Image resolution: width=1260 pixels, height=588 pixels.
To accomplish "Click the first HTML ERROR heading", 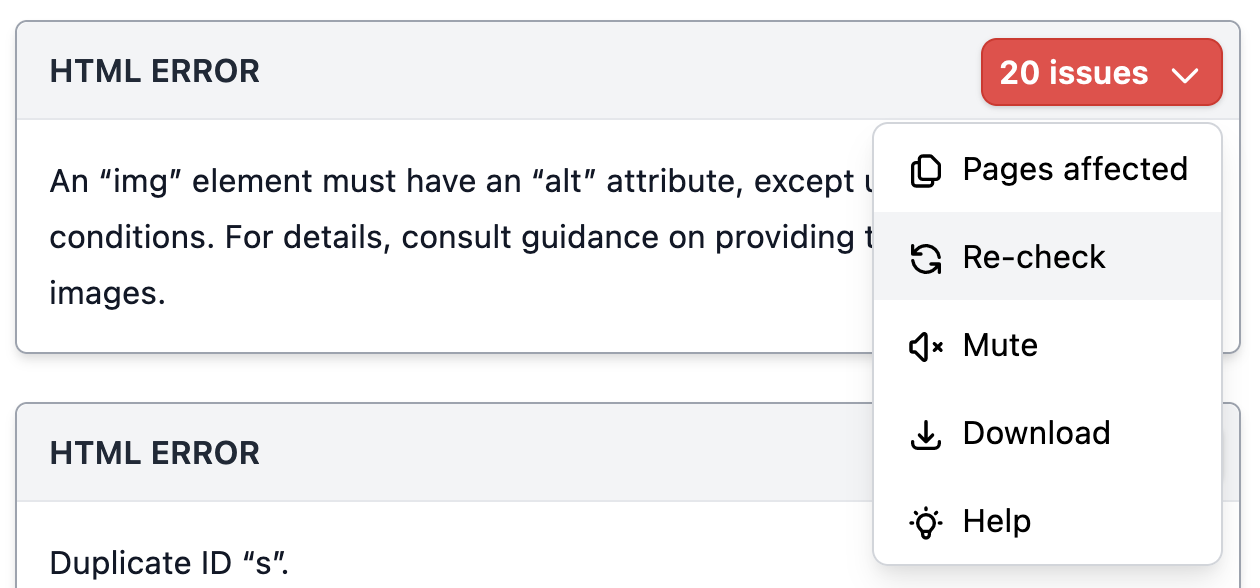I will point(155,71).
